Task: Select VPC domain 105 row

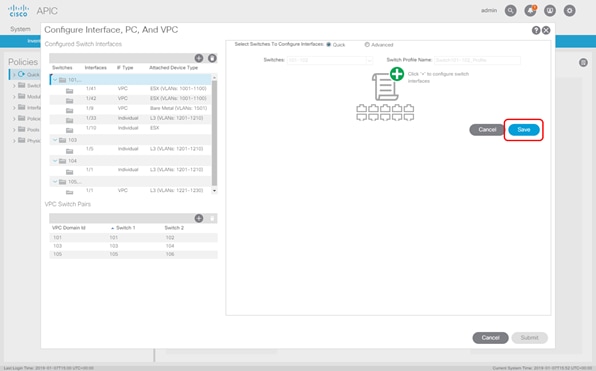Action: [x=133, y=254]
